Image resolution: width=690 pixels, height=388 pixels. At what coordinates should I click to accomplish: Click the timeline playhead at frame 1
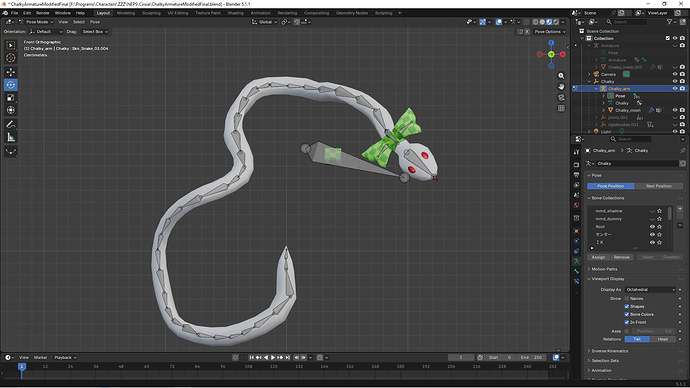(x=22, y=366)
